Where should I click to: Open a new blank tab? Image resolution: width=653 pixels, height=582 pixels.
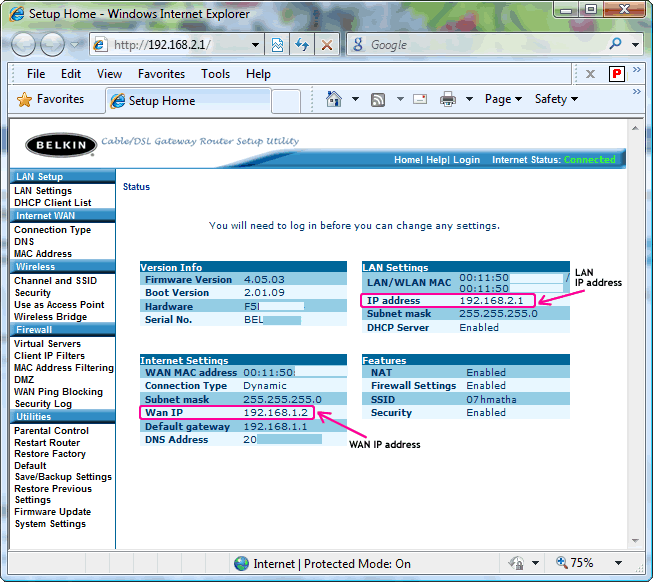tap(286, 101)
